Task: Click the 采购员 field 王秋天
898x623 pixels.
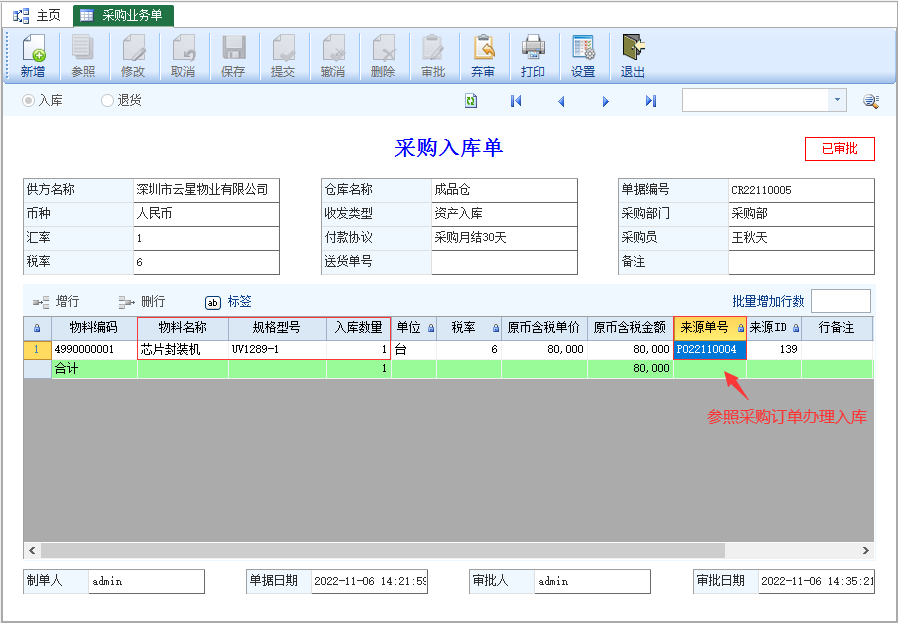Action: pos(801,238)
